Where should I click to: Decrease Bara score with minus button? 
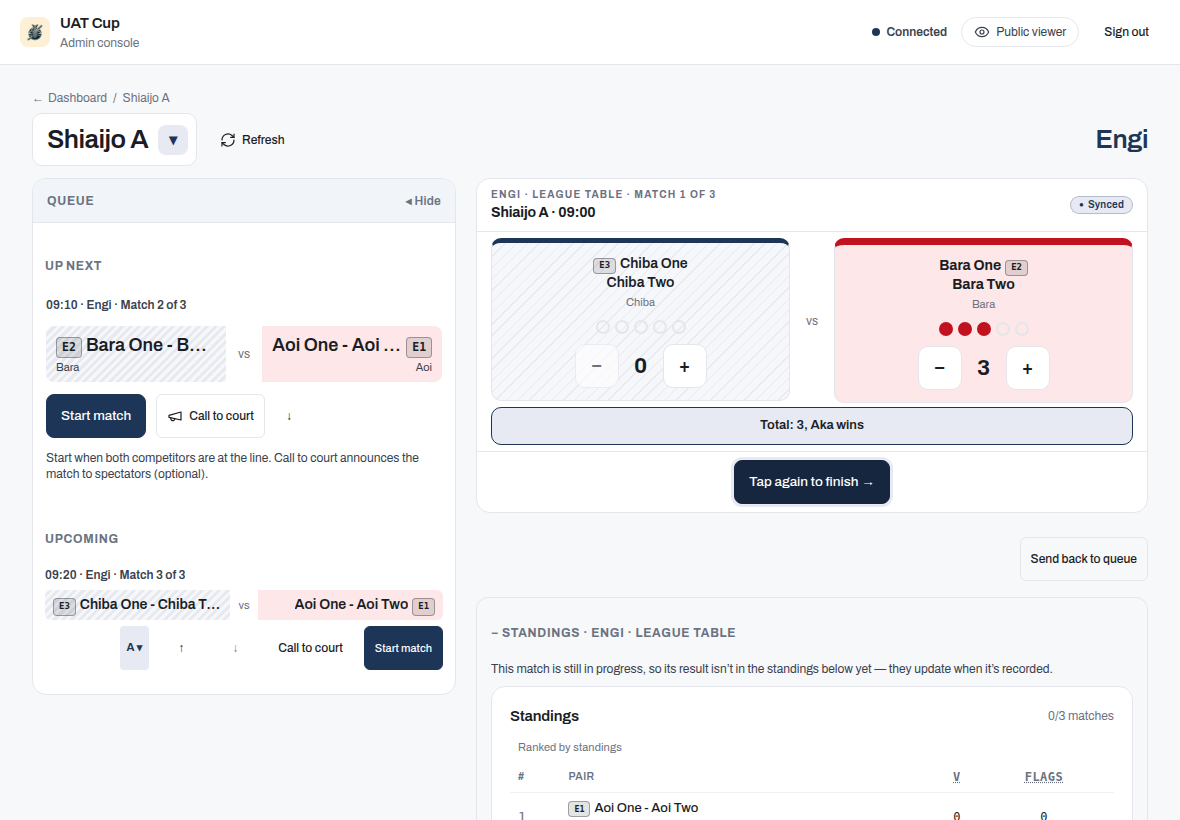click(940, 369)
